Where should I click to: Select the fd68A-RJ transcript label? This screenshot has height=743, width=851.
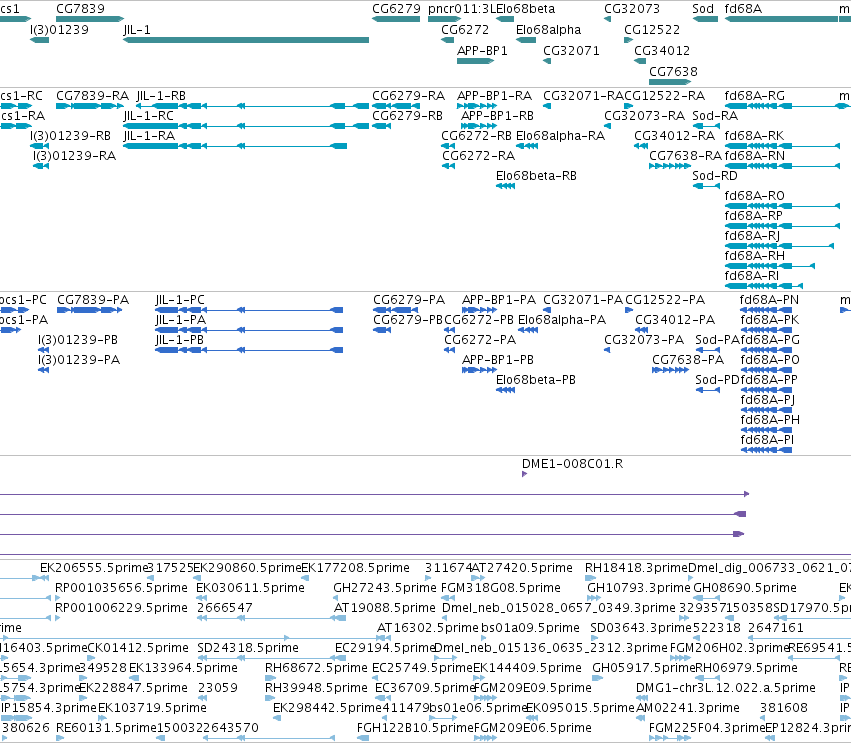(752, 236)
